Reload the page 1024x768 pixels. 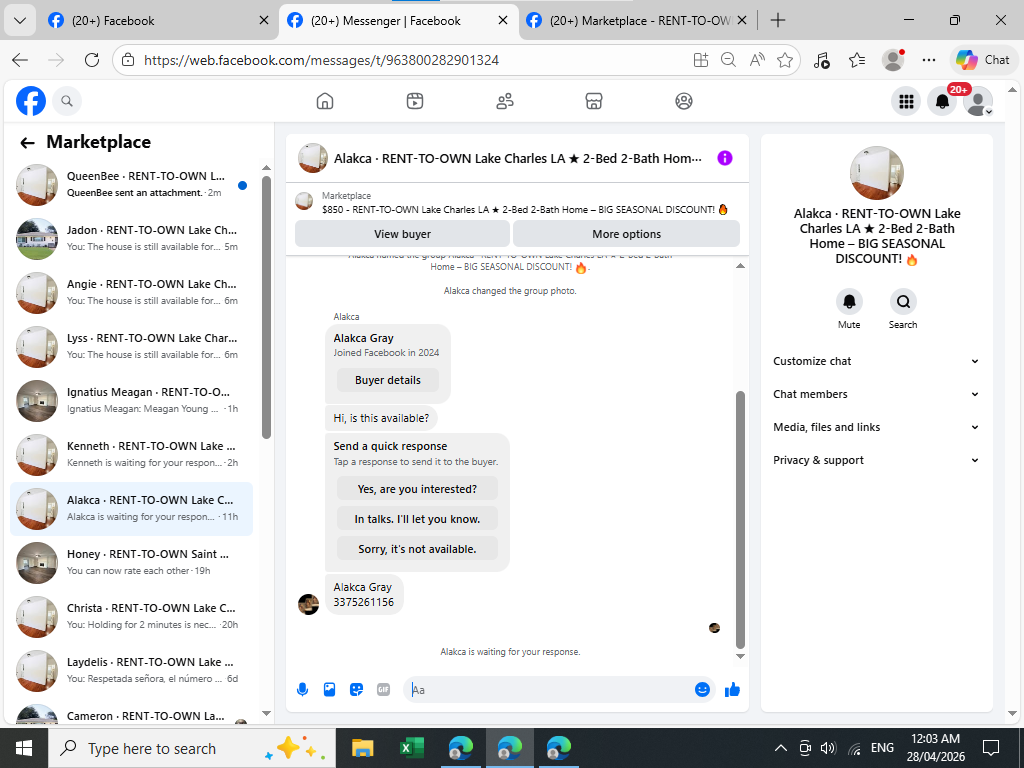[92, 60]
